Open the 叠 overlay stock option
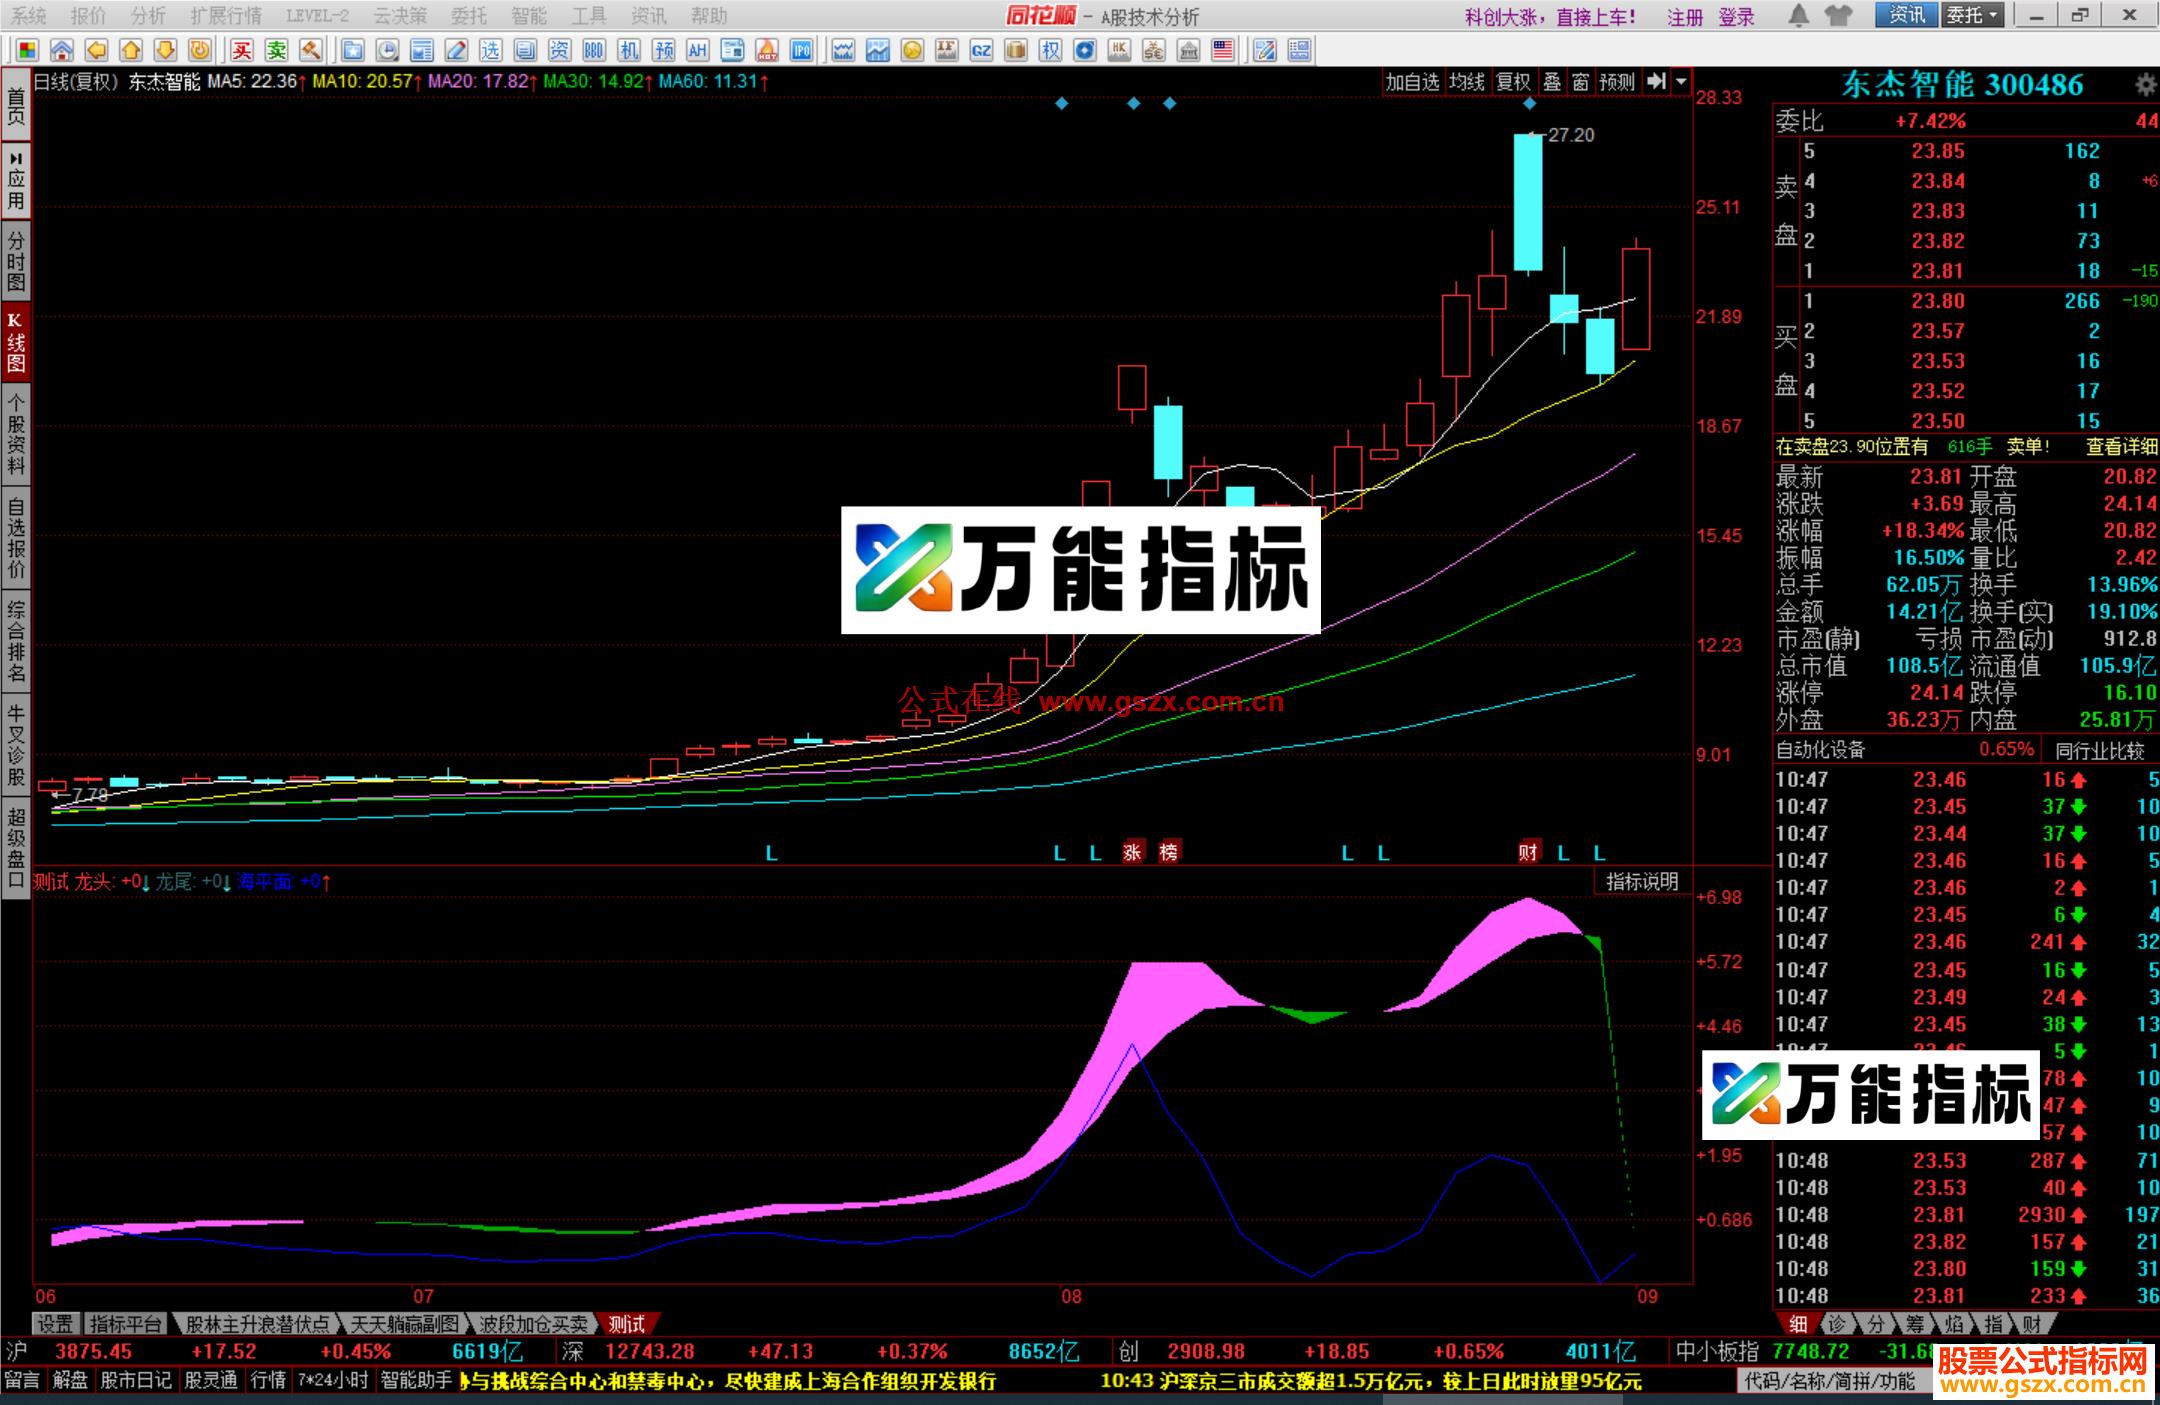Image resolution: width=2160 pixels, height=1405 pixels. coord(1553,84)
